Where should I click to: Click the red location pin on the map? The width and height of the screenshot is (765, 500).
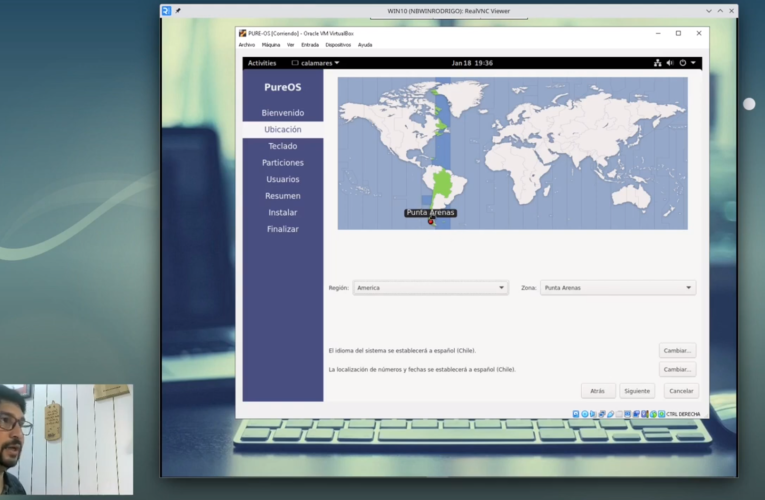pyautogui.click(x=431, y=221)
